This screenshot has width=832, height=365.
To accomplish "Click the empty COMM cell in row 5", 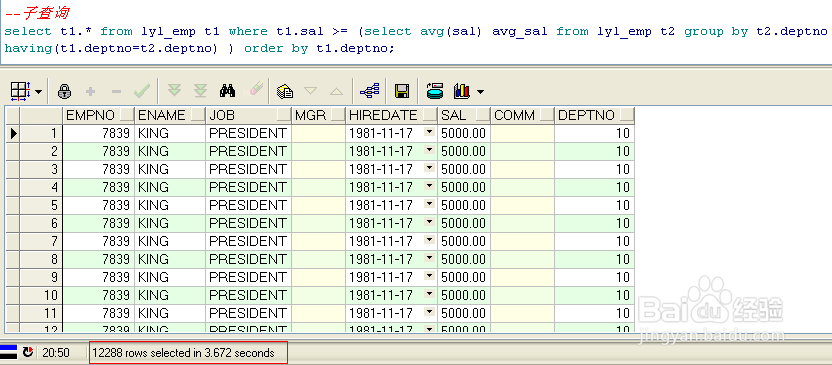I will coord(523,205).
